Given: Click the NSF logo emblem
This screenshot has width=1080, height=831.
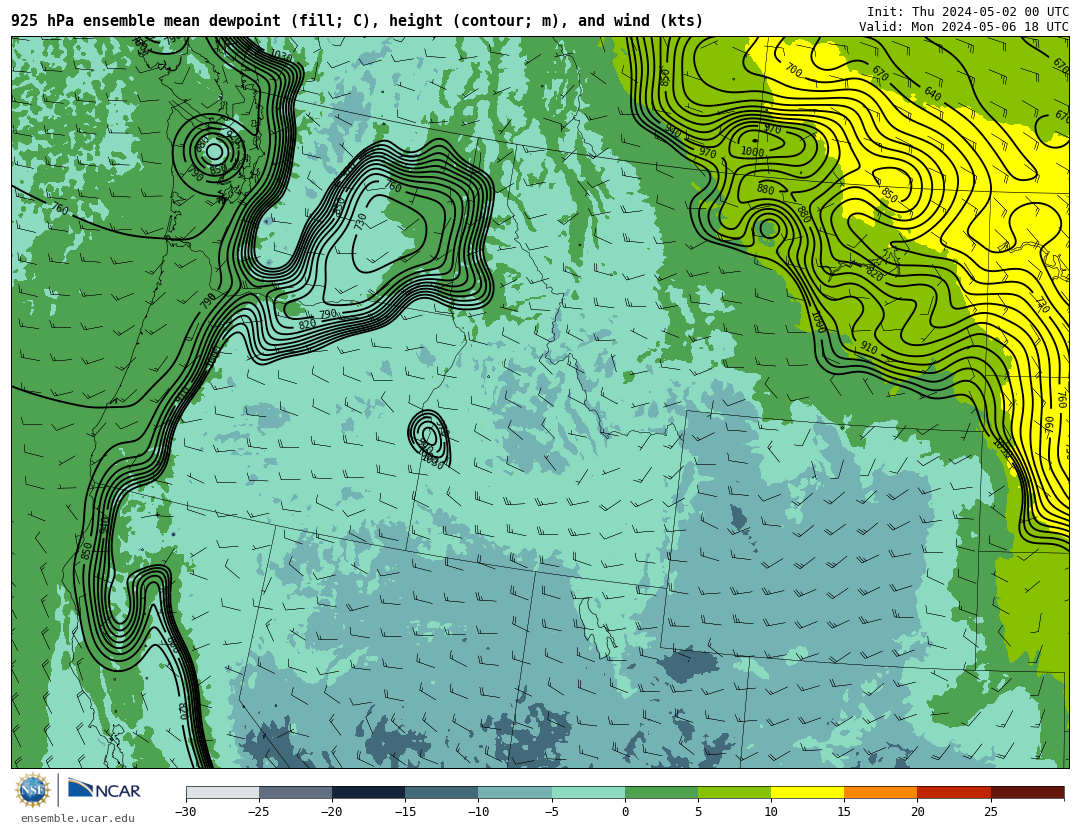Looking at the screenshot, I should pyautogui.click(x=33, y=790).
